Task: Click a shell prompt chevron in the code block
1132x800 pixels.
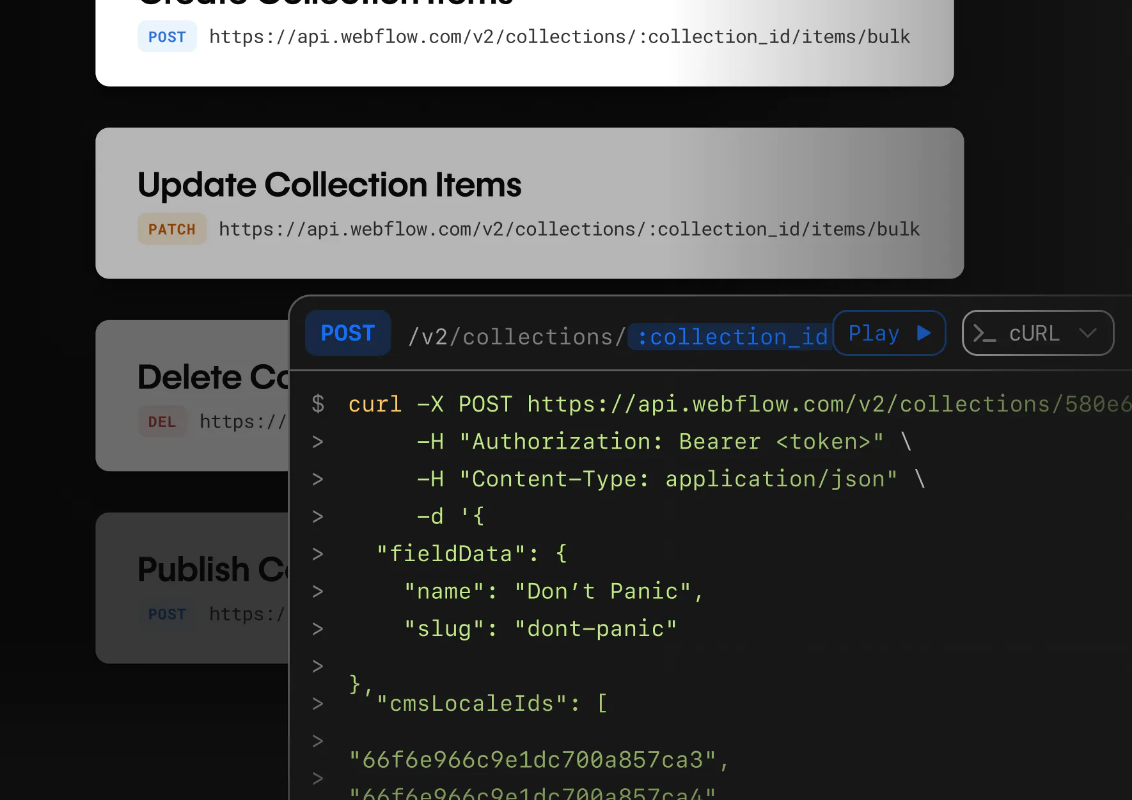Action: pos(317,440)
